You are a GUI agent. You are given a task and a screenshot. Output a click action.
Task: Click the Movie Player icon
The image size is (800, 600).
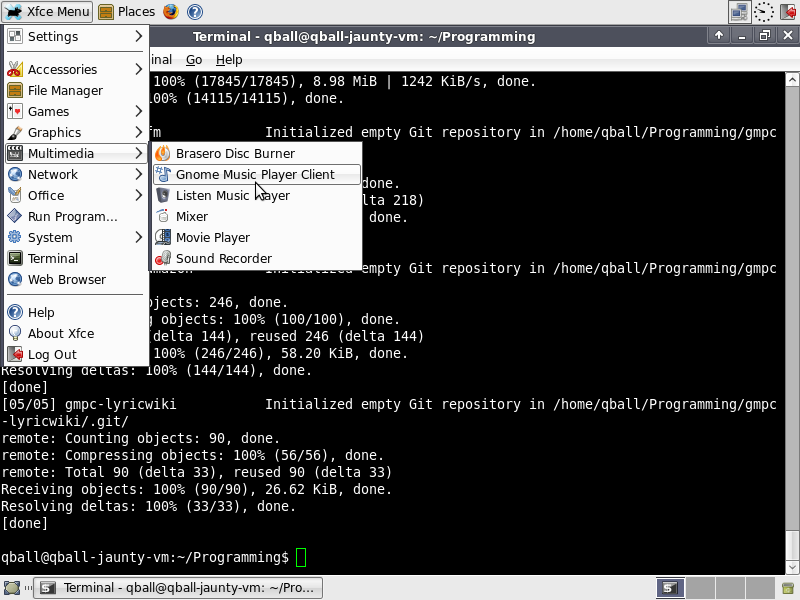click(163, 237)
